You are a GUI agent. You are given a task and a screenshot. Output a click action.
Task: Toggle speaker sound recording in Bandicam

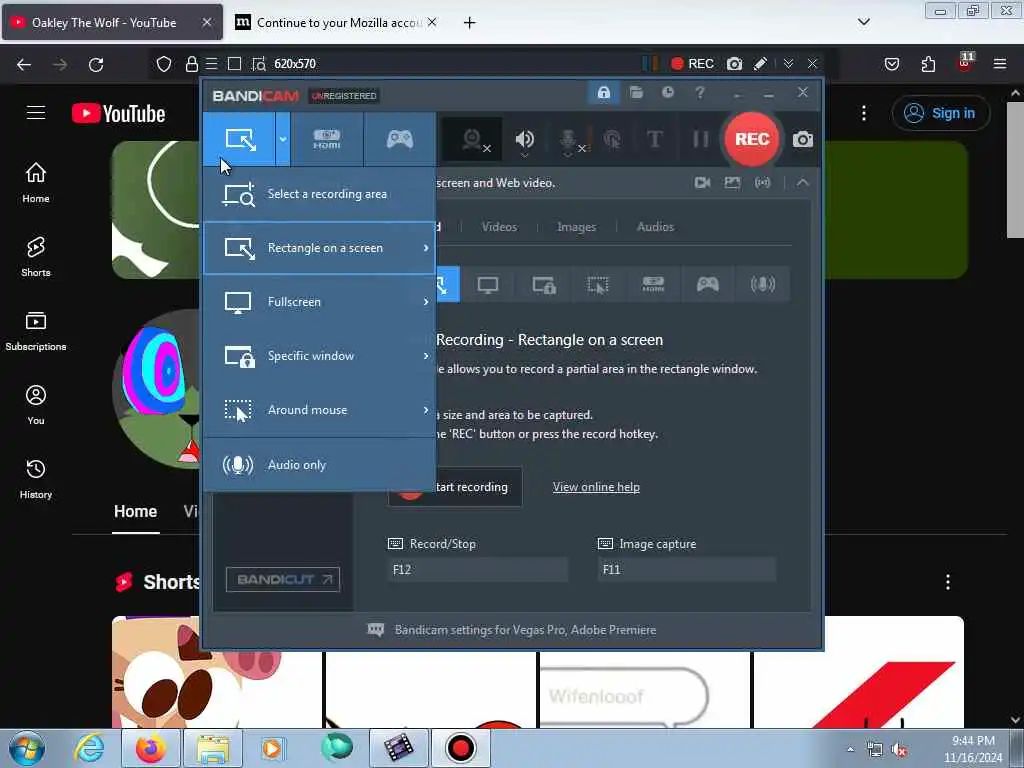(x=524, y=139)
